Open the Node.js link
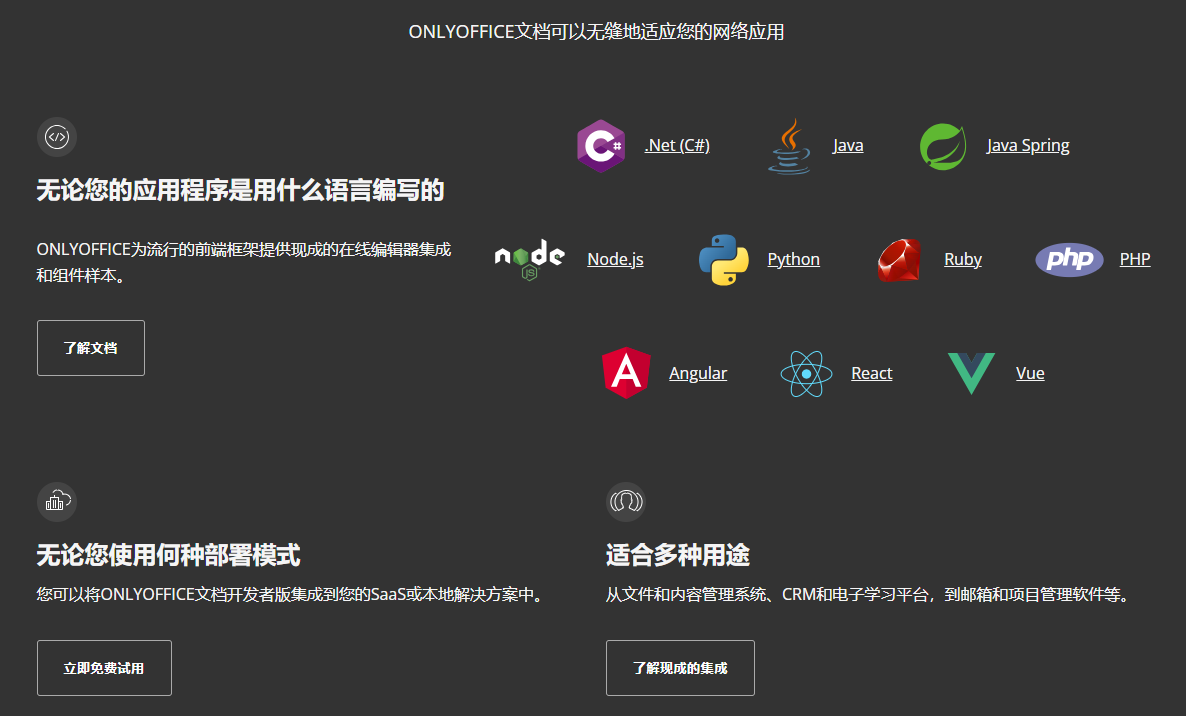1186x716 pixels. (616, 259)
